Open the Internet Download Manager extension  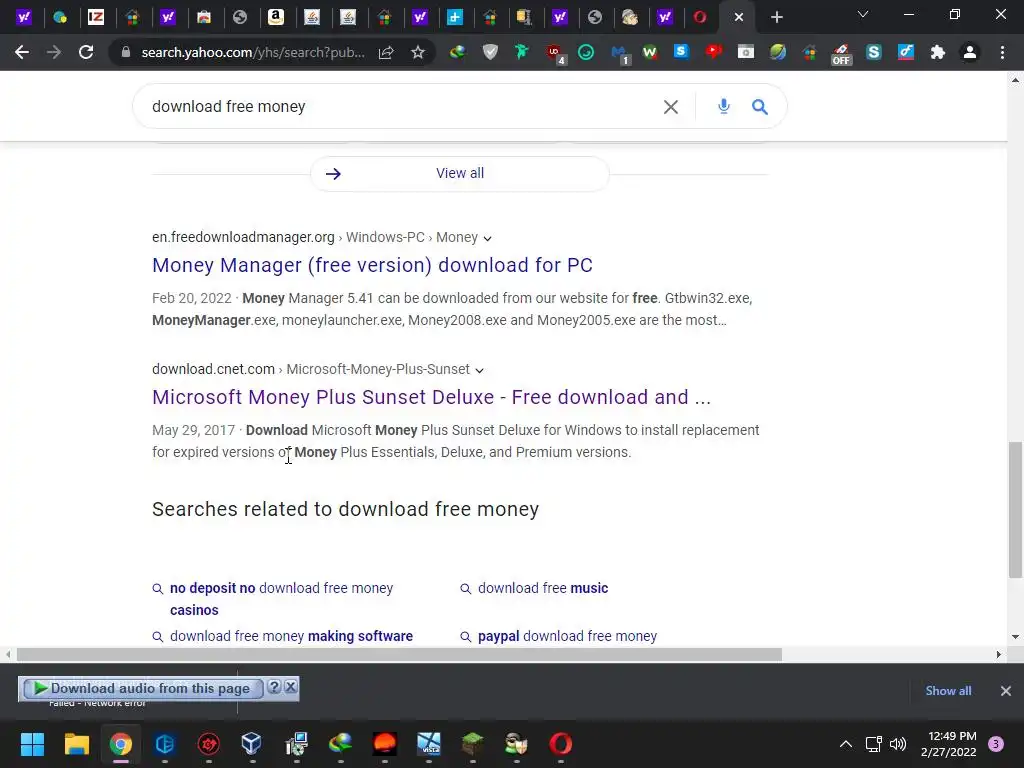point(457,52)
